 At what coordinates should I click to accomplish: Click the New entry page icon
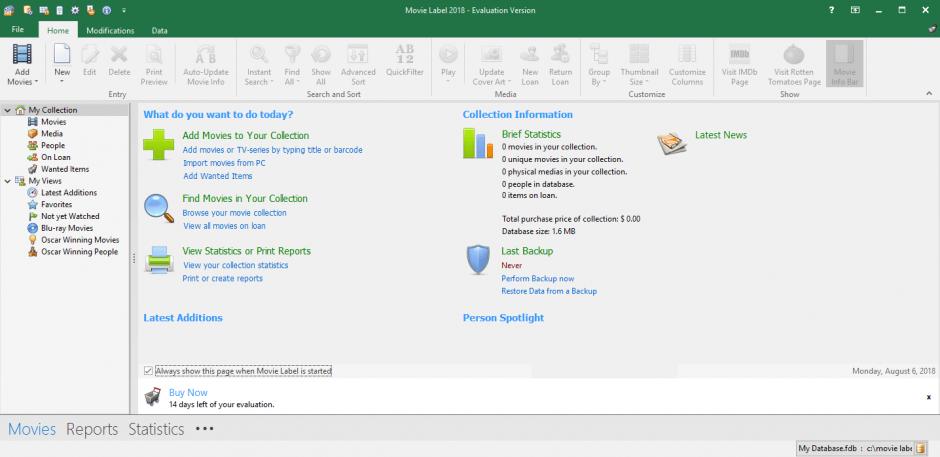click(62, 54)
